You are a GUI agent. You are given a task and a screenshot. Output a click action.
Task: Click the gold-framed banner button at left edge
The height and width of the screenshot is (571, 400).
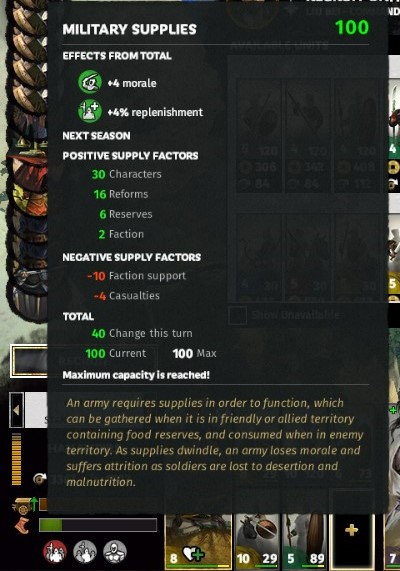tap(29, 361)
